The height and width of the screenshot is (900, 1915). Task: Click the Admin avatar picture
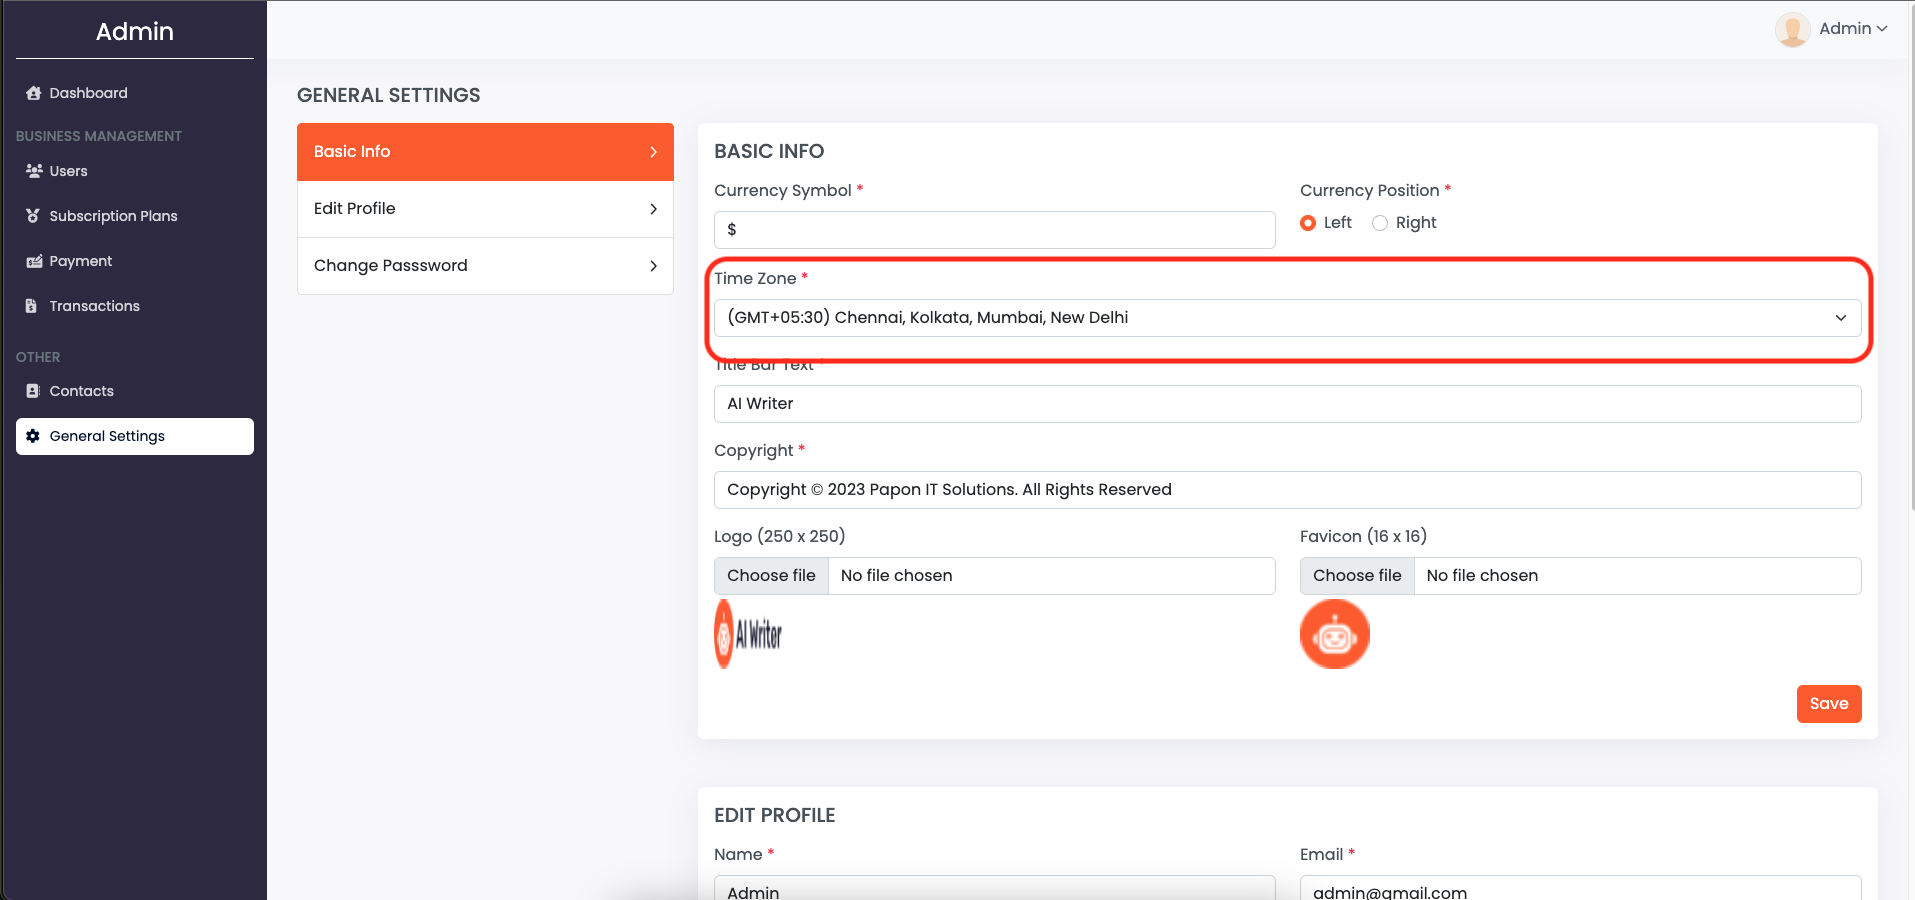1792,29
